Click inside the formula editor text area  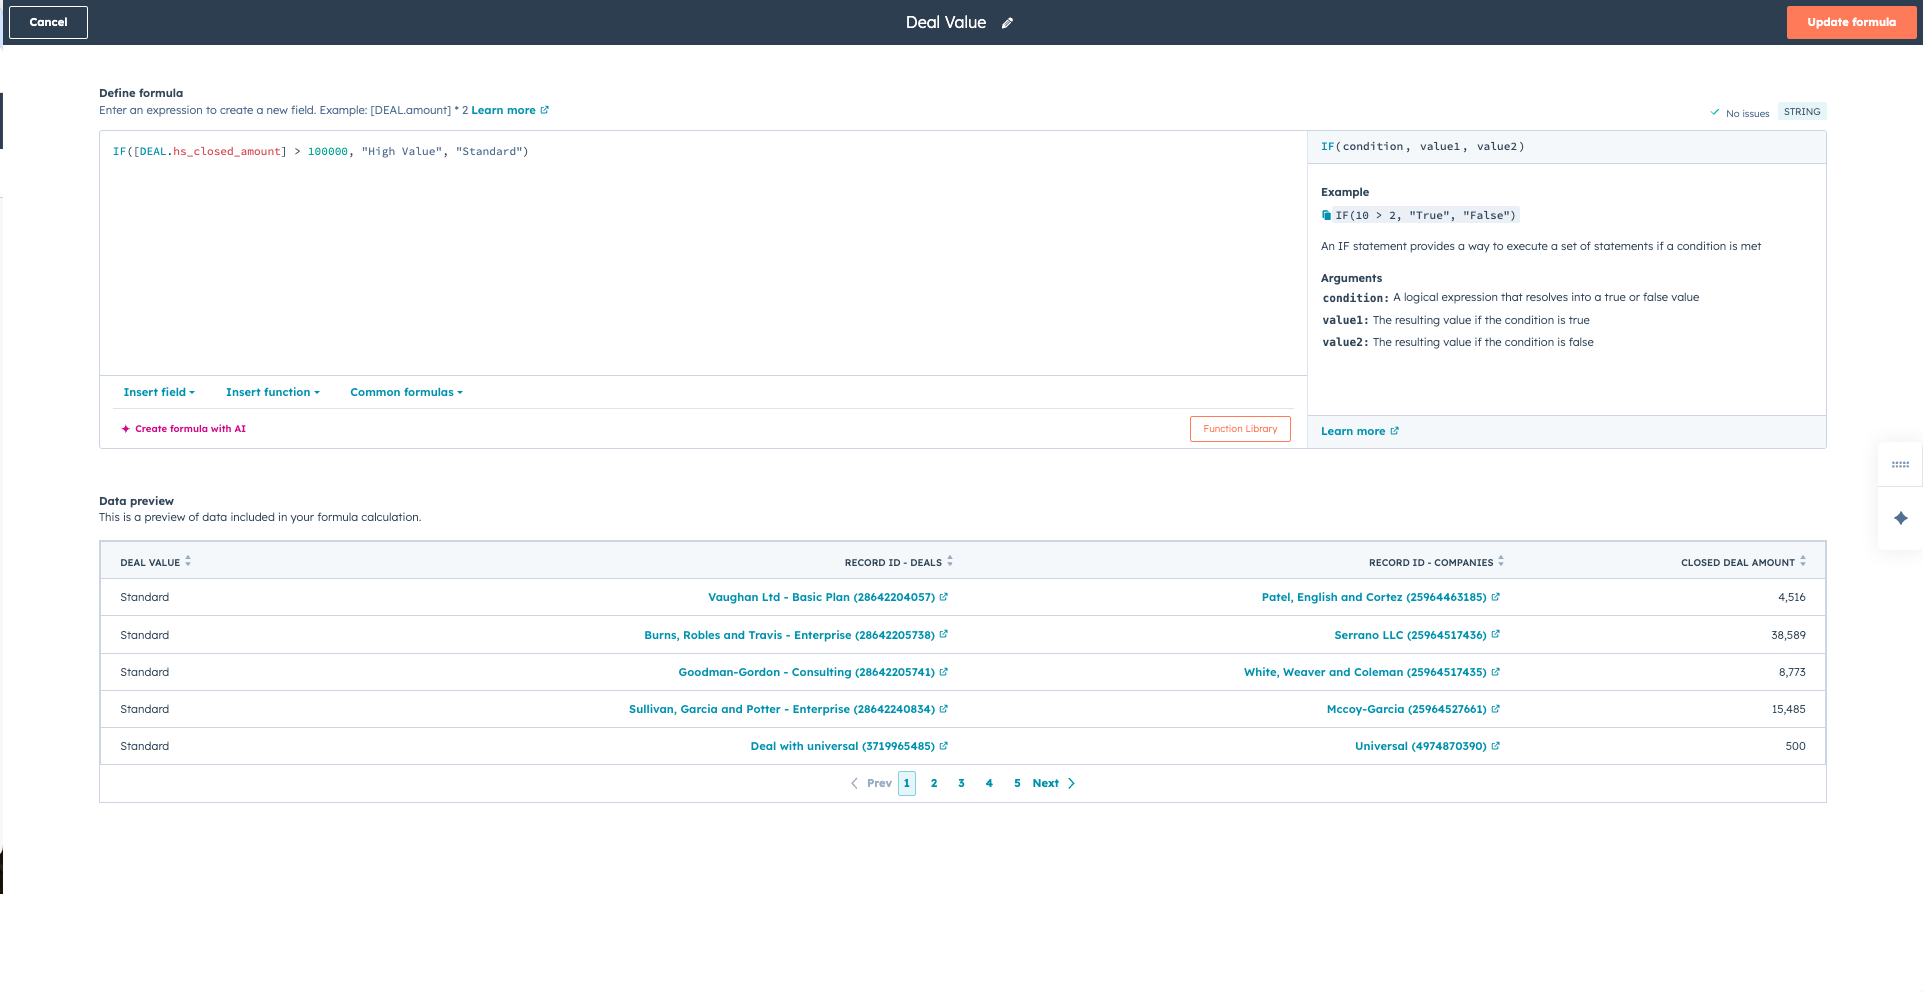click(700, 260)
